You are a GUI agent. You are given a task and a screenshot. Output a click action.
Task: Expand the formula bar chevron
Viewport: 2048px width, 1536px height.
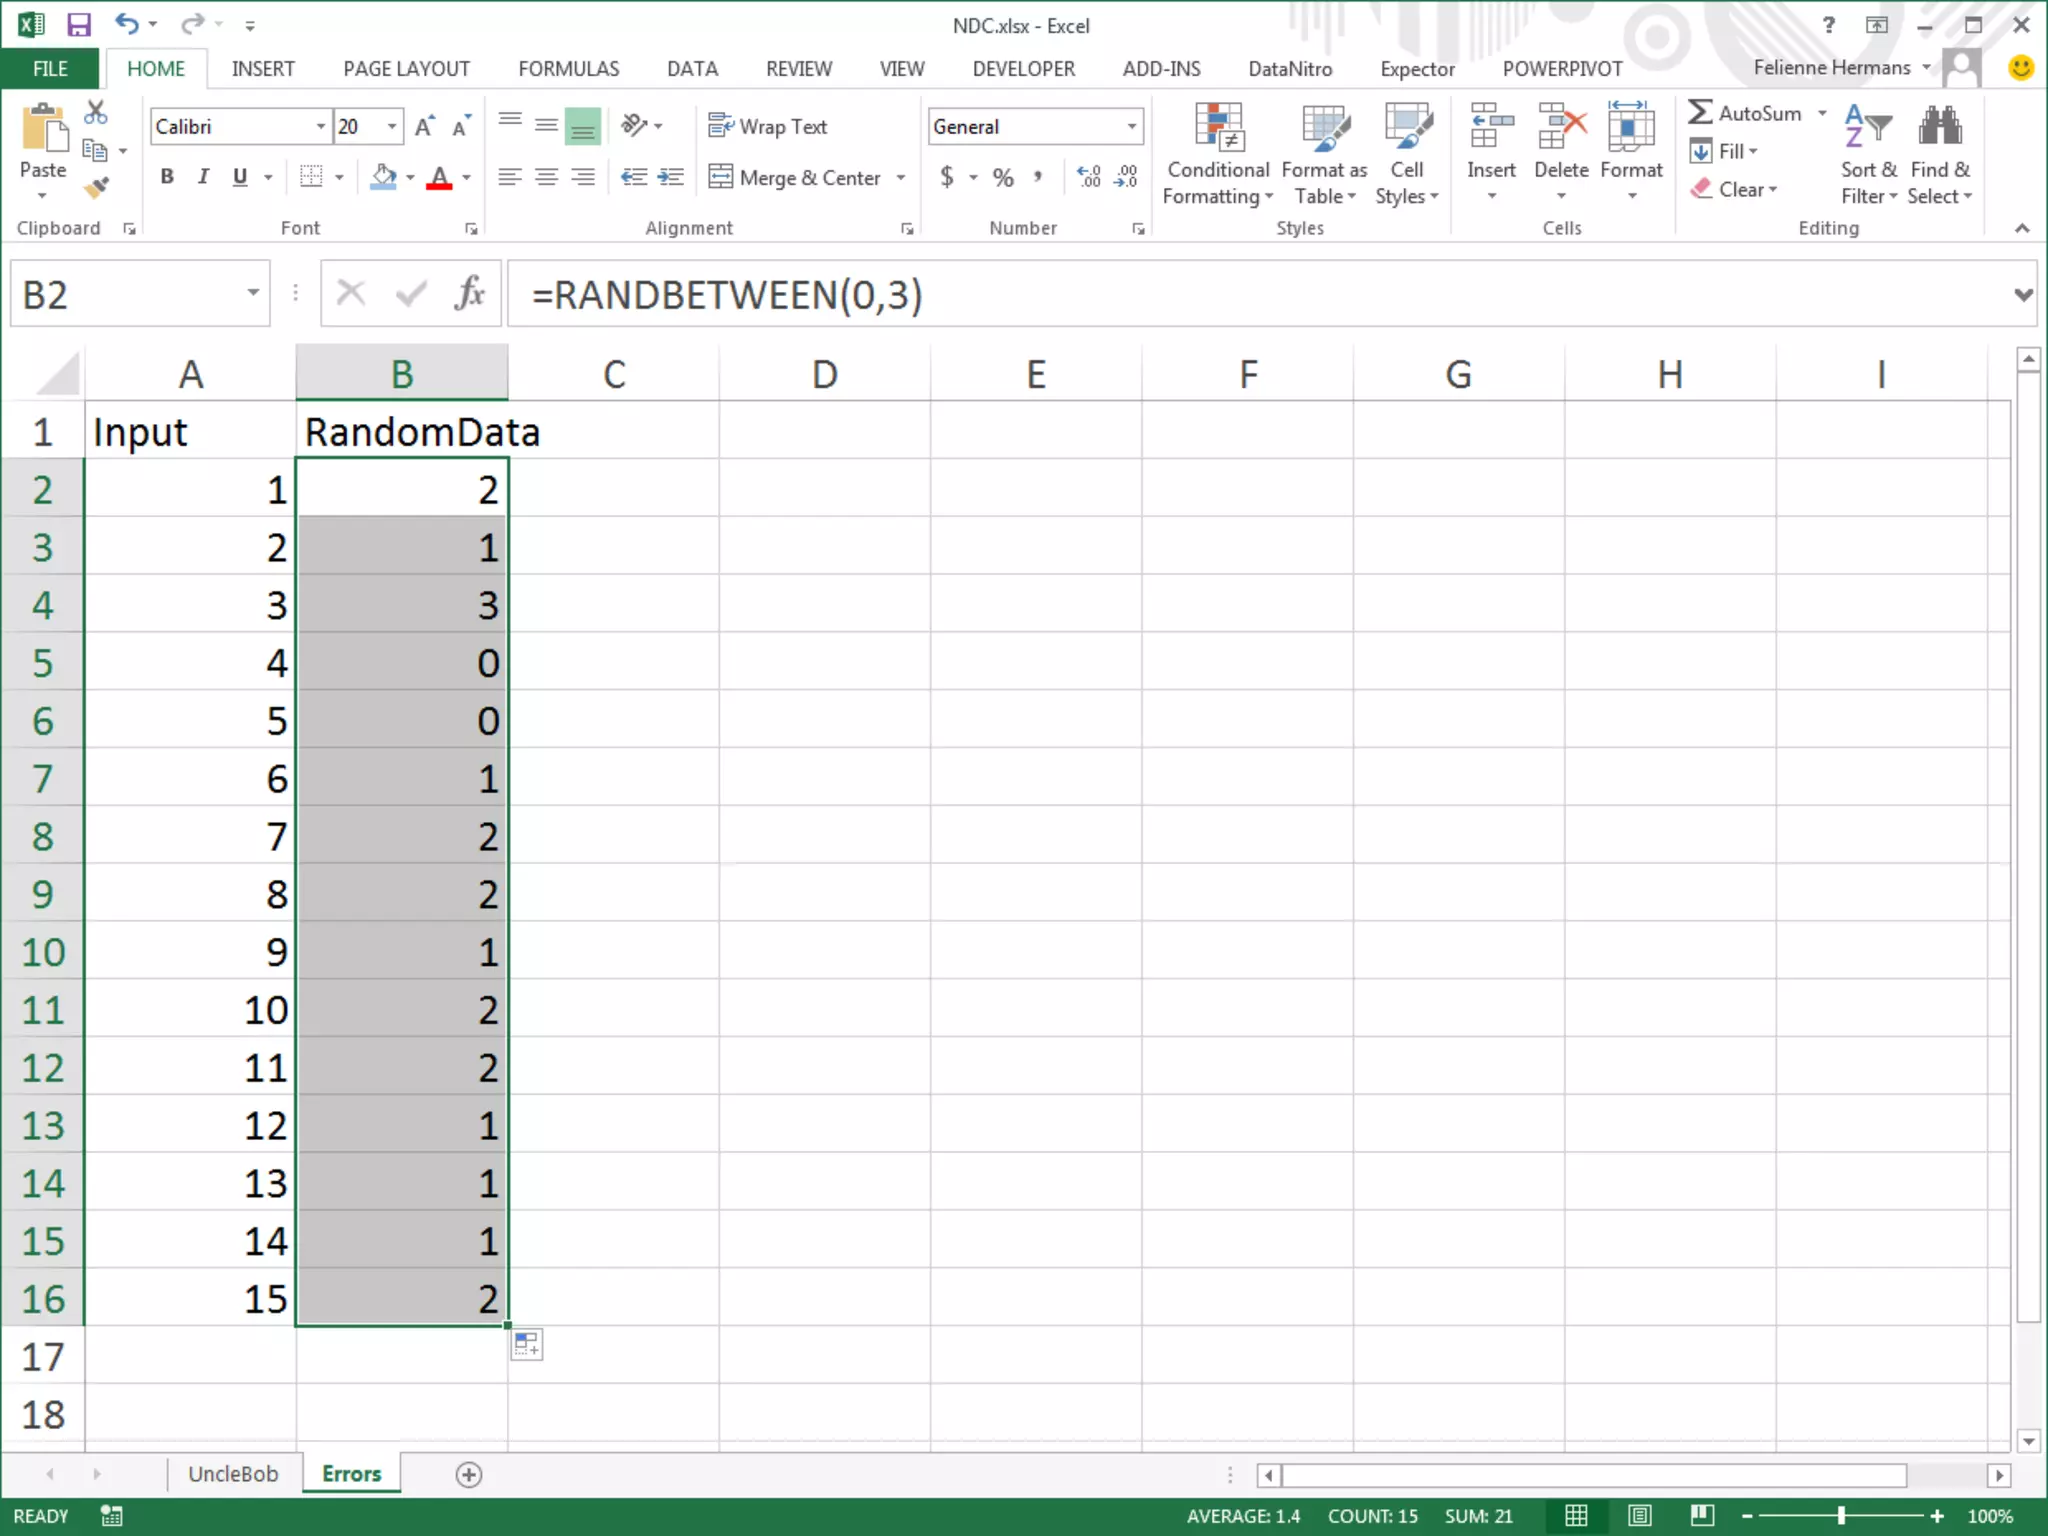point(2023,295)
